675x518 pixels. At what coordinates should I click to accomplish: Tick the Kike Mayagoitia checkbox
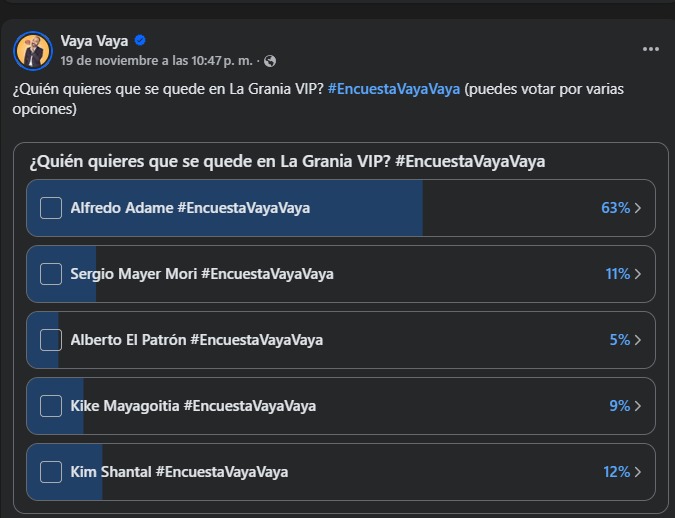click(51, 406)
